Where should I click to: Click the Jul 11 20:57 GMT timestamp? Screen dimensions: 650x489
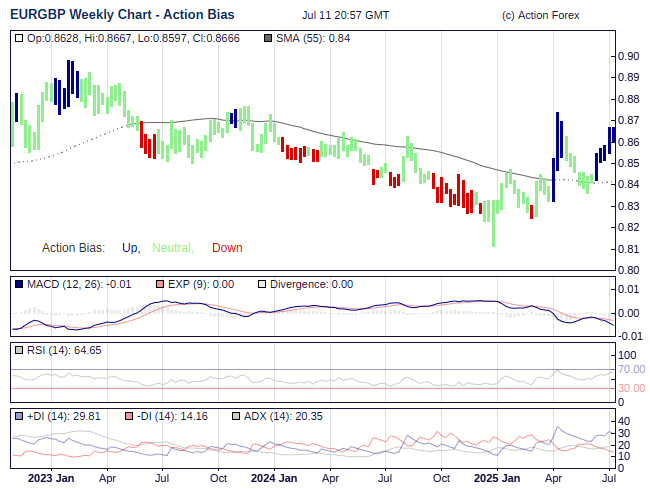(x=345, y=16)
